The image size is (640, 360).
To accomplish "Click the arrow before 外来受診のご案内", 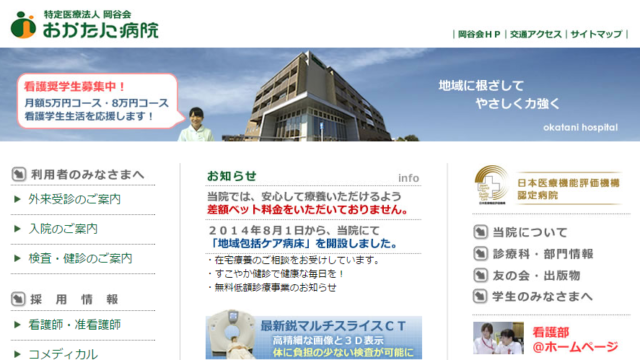I will click(x=17, y=199).
